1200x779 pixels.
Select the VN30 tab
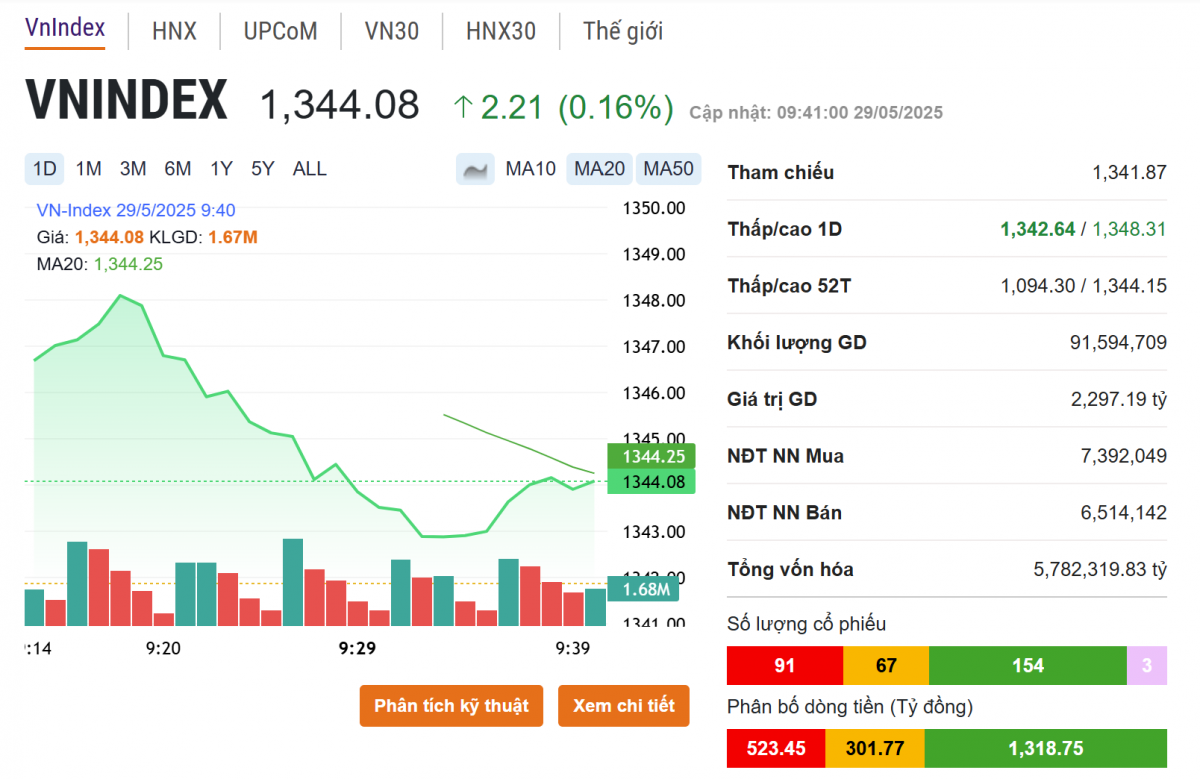pyautogui.click(x=392, y=31)
